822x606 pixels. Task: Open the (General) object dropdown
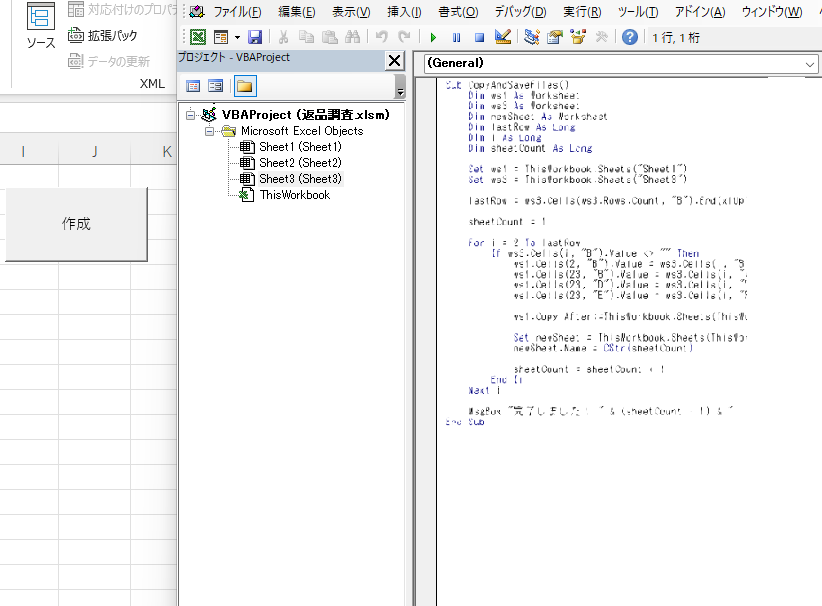tap(809, 63)
